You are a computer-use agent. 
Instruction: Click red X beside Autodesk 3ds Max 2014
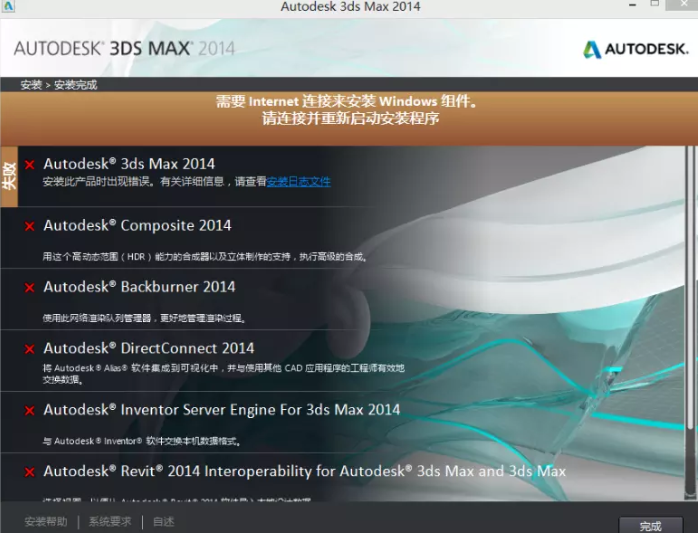click(29, 165)
